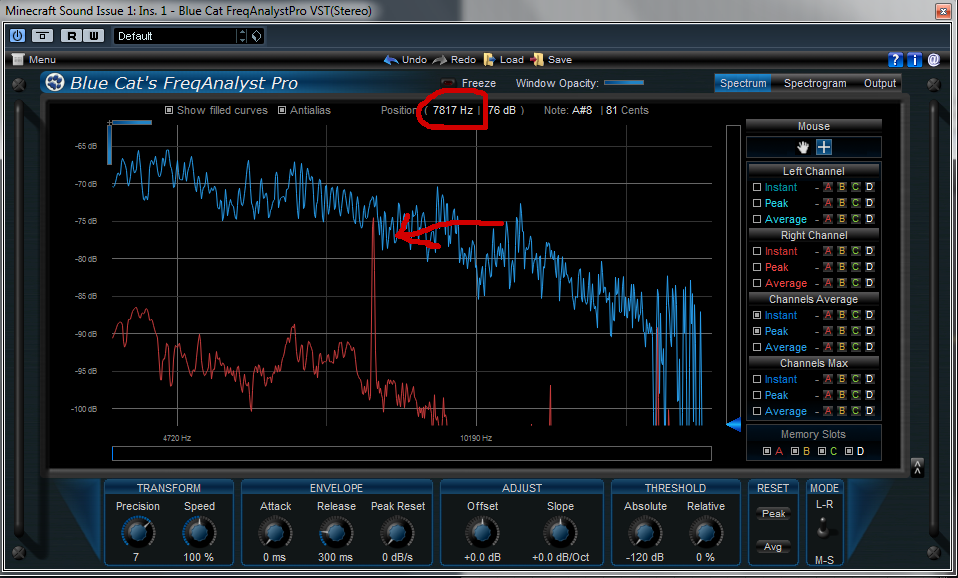Select the hand pan mouse tool

(x=803, y=147)
